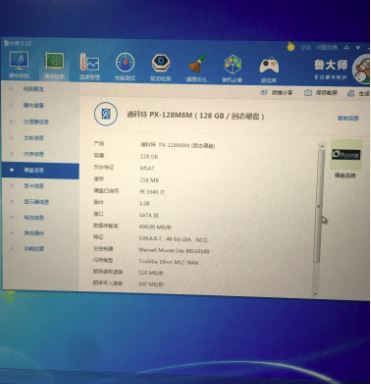This screenshot has height=384, width=371.
Task: Click the hard disk icon beside PX-128M6M
Action: (106, 114)
